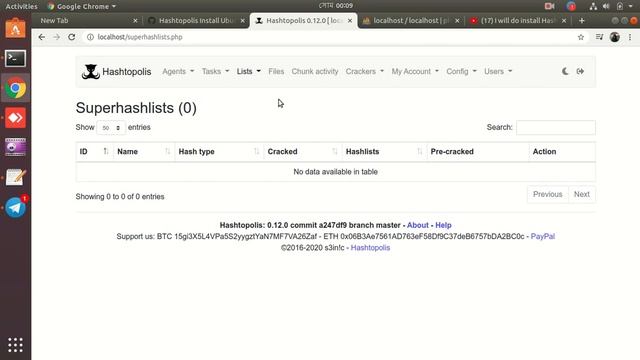Click the site info icon in address bar
This screenshot has height=360, width=640.
tap(90, 37)
